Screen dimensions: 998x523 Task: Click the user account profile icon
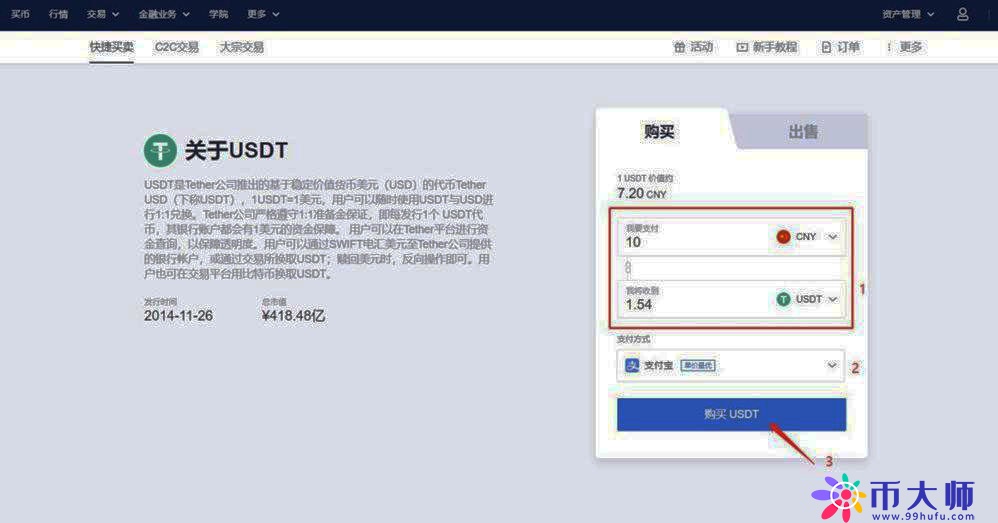[x=962, y=14]
